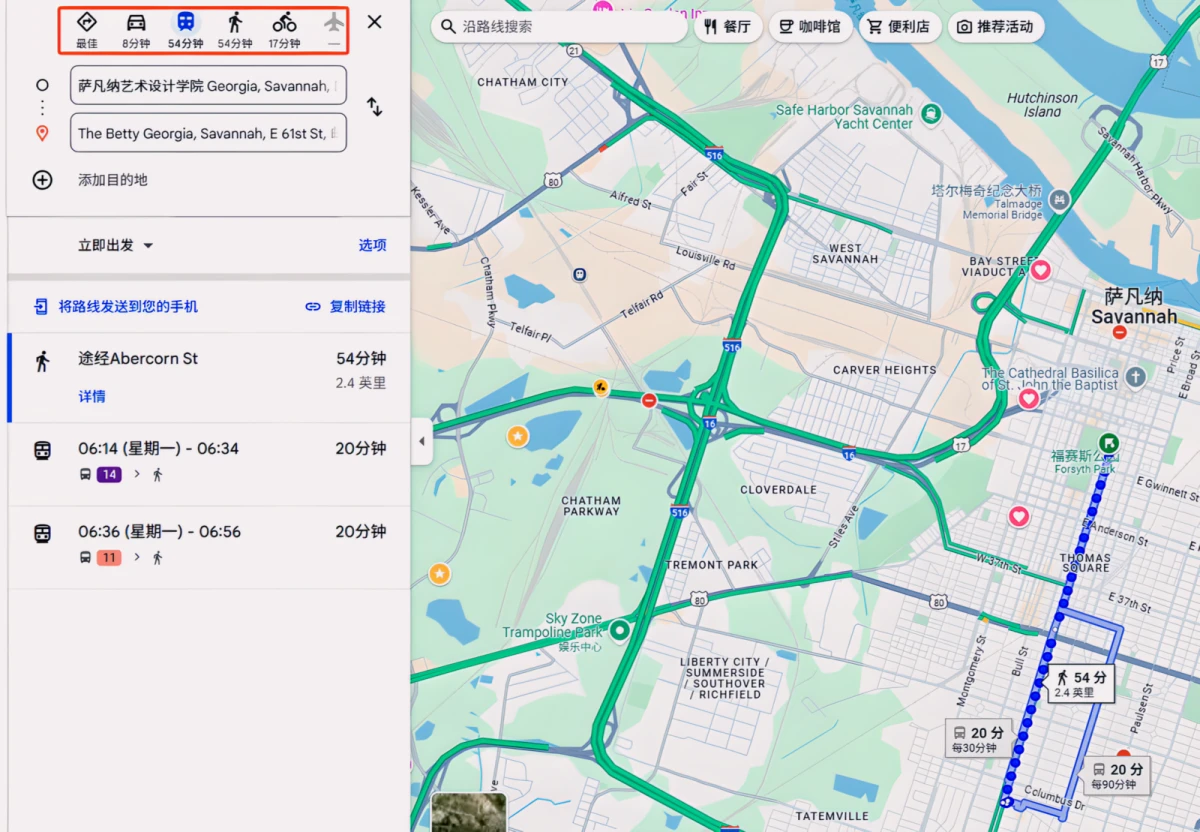Send route to your phone
Viewport: 1200px width, 832px height.
pos(116,307)
